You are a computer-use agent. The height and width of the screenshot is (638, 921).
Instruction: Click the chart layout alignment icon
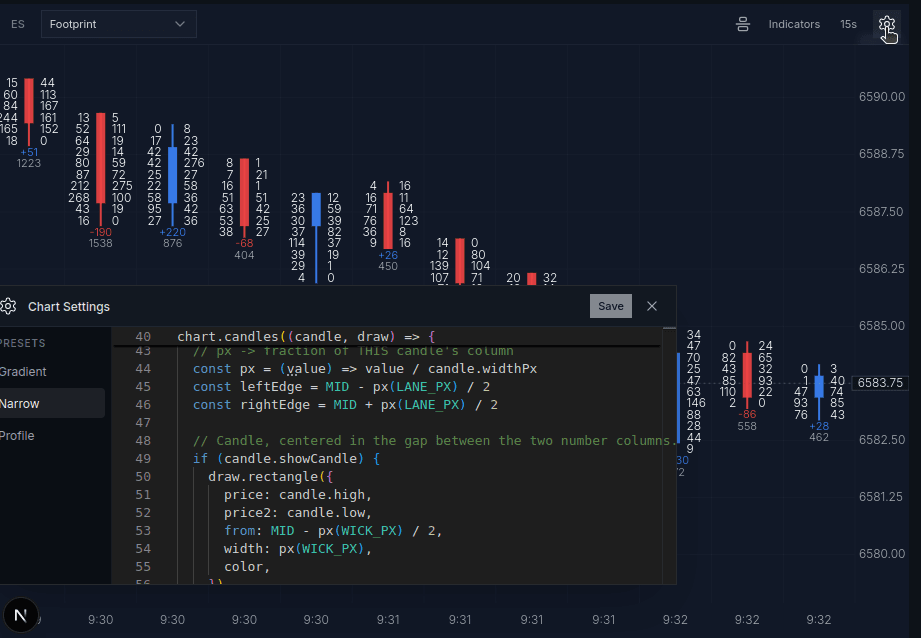(x=742, y=25)
